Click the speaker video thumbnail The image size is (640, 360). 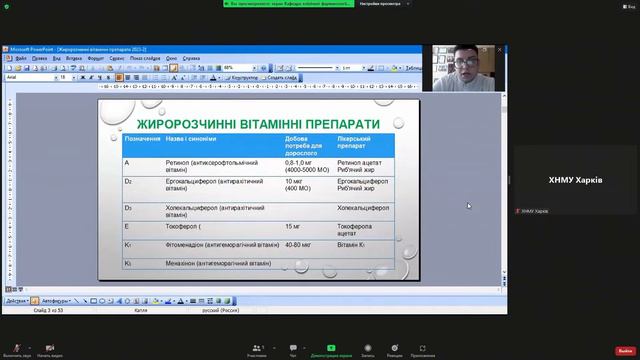(x=464, y=68)
